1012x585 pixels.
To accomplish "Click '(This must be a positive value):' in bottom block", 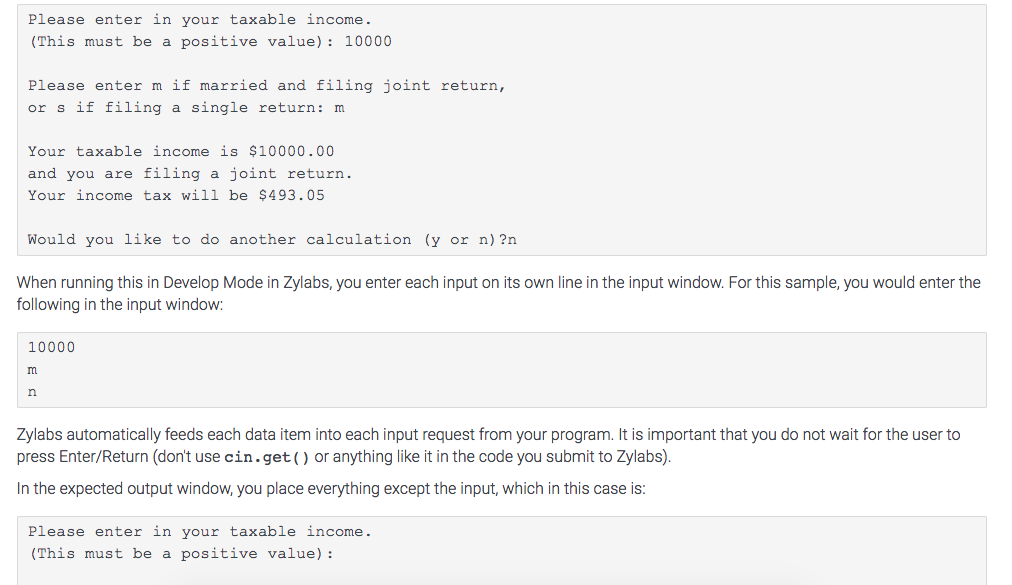I will point(180,554).
